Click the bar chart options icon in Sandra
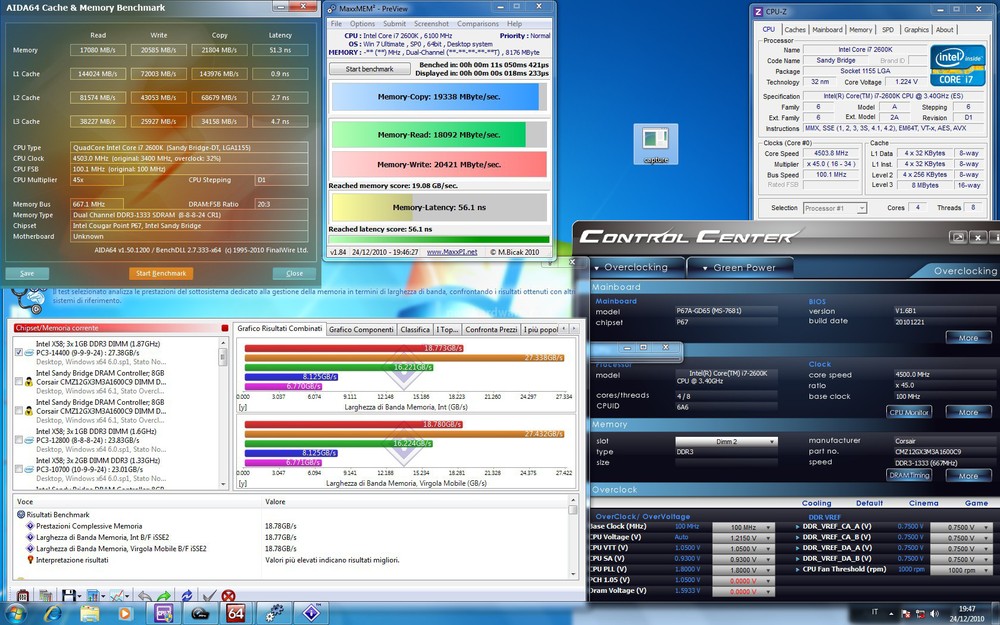Viewport: 1000px width, 625px height. click(x=93, y=596)
